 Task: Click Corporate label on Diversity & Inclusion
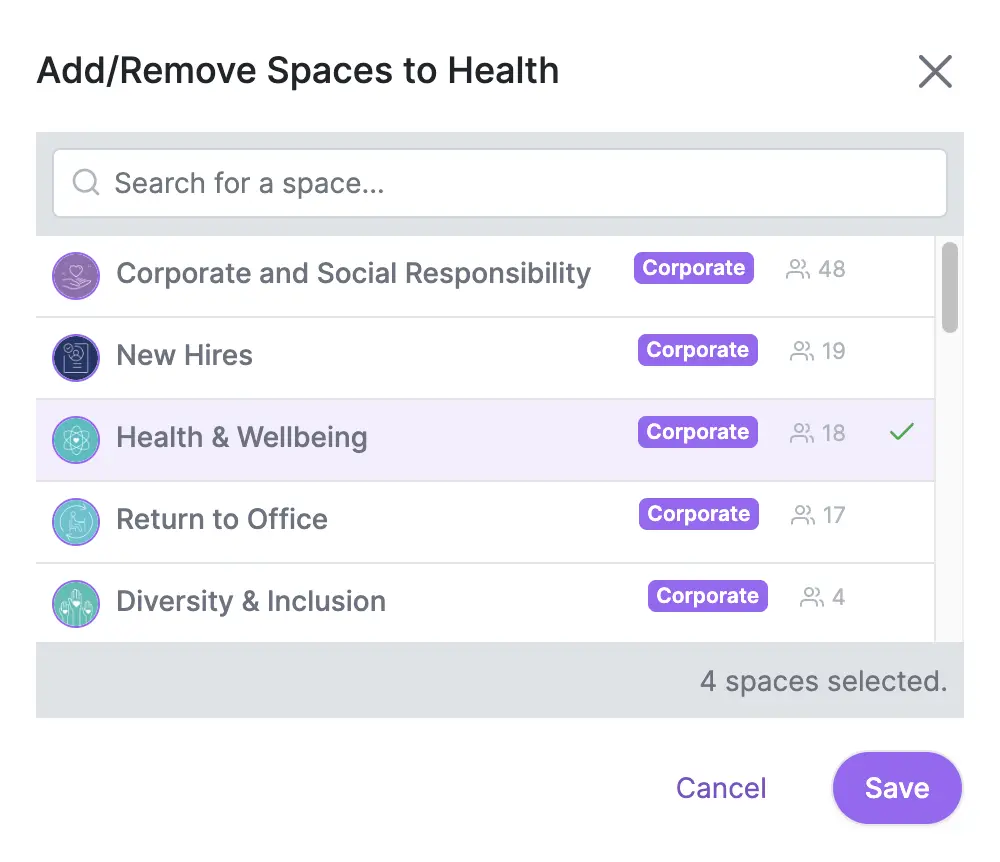click(x=708, y=595)
